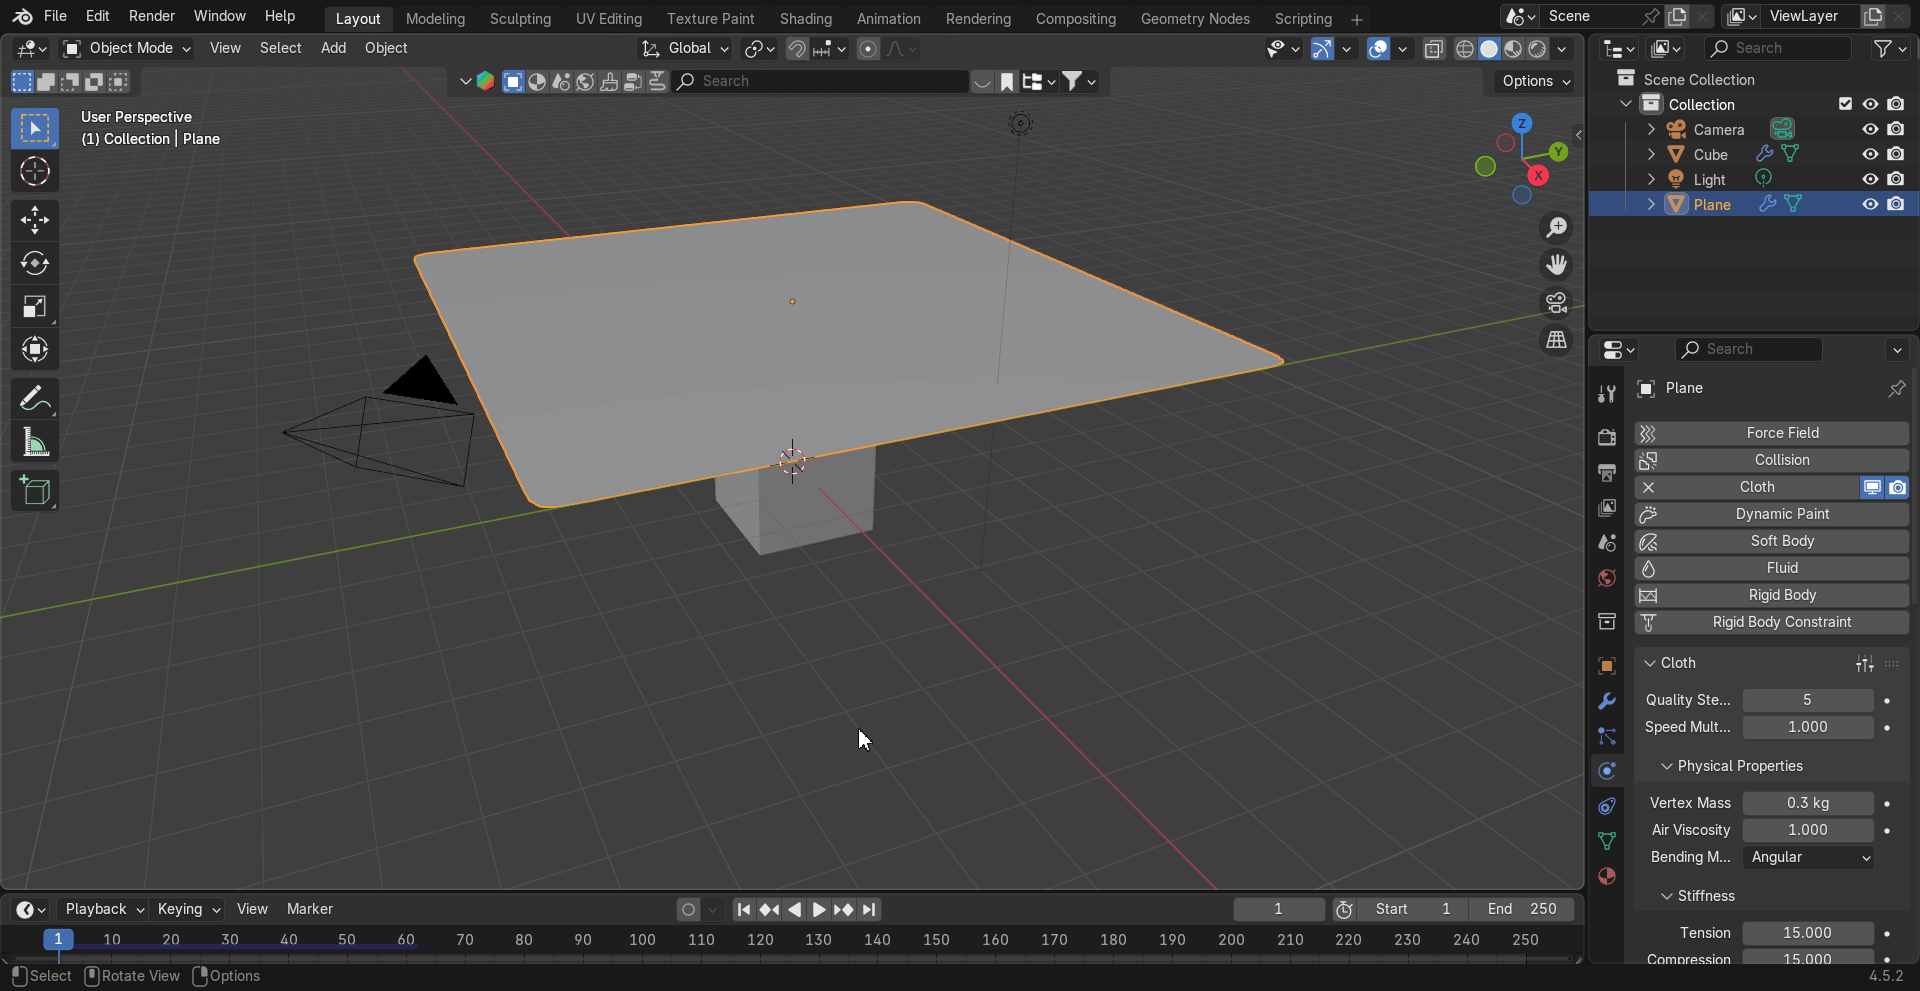Switch to the Modeling workspace tab

(x=435, y=18)
